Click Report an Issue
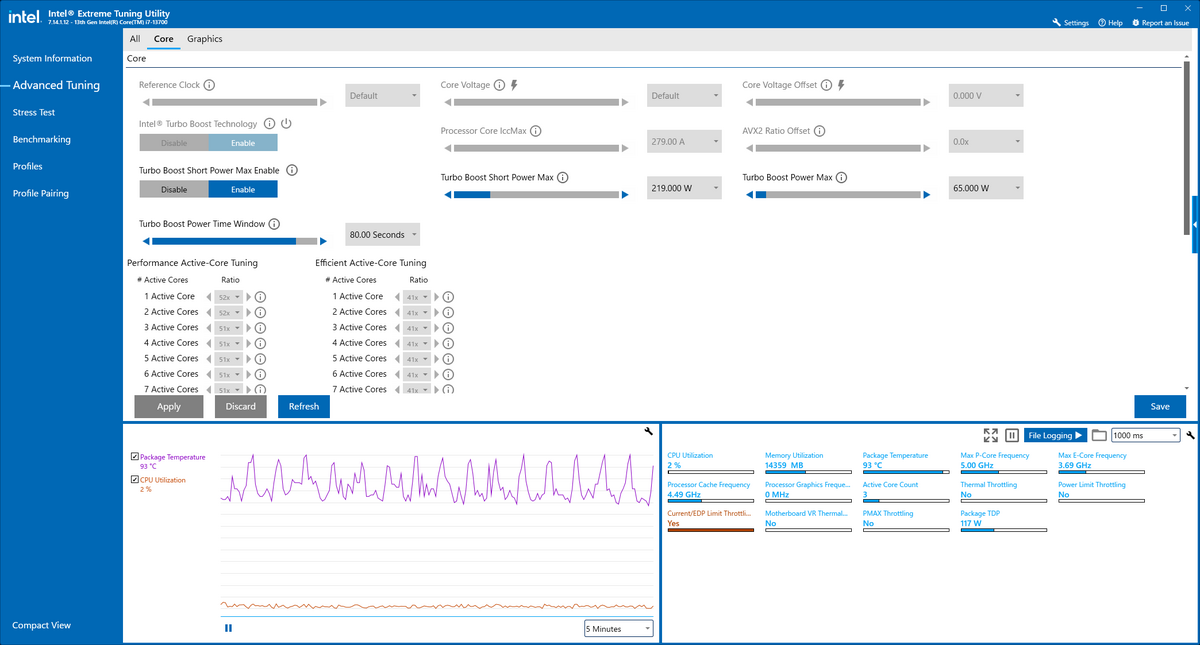 point(1160,23)
